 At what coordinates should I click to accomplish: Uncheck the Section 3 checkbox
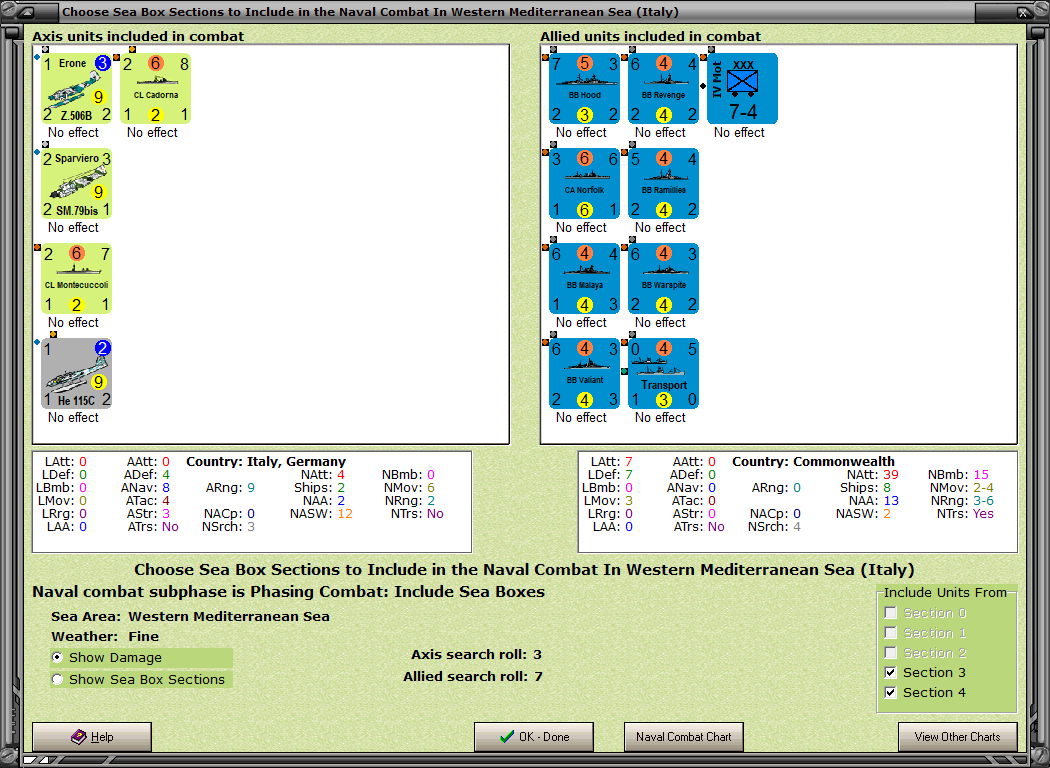891,672
